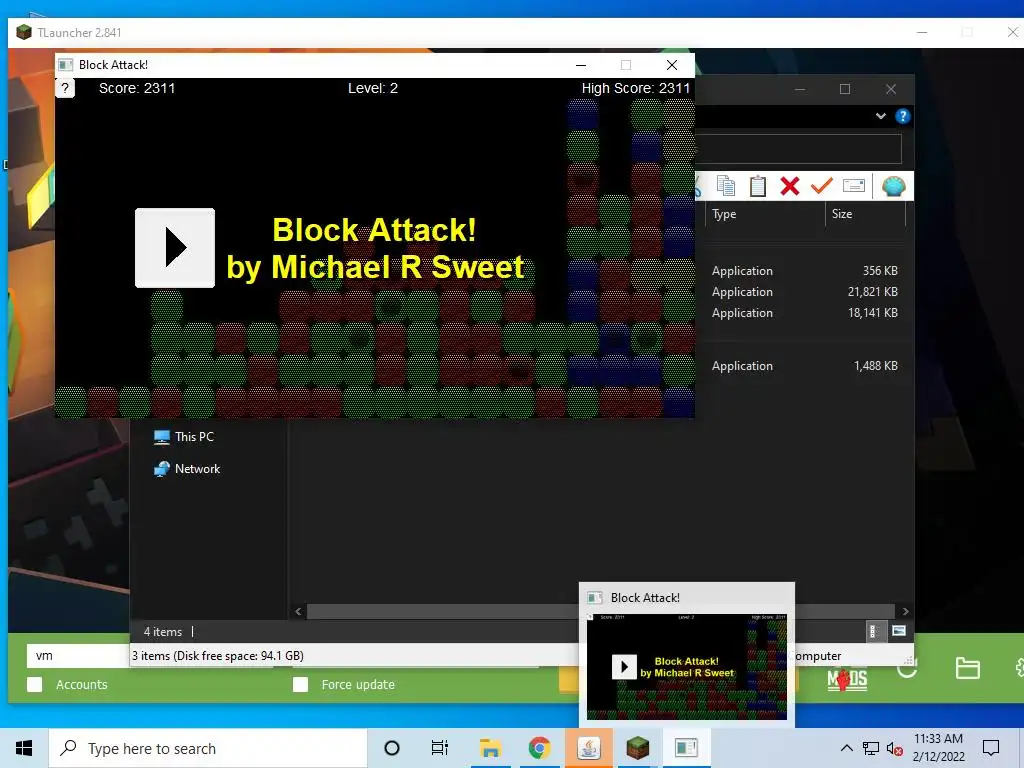The image size is (1024, 768).
Task: Click the teal shell icon in the toolbar
Action: [x=893, y=186]
